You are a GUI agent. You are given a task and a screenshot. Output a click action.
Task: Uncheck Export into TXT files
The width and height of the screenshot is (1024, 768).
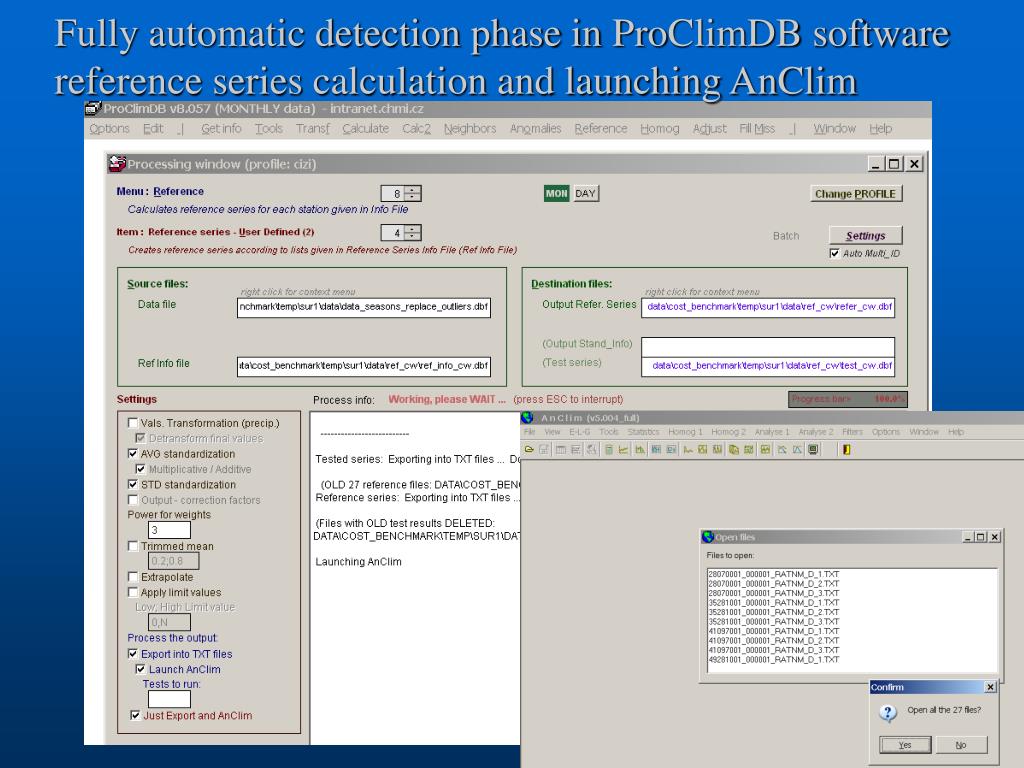tap(133, 654)
